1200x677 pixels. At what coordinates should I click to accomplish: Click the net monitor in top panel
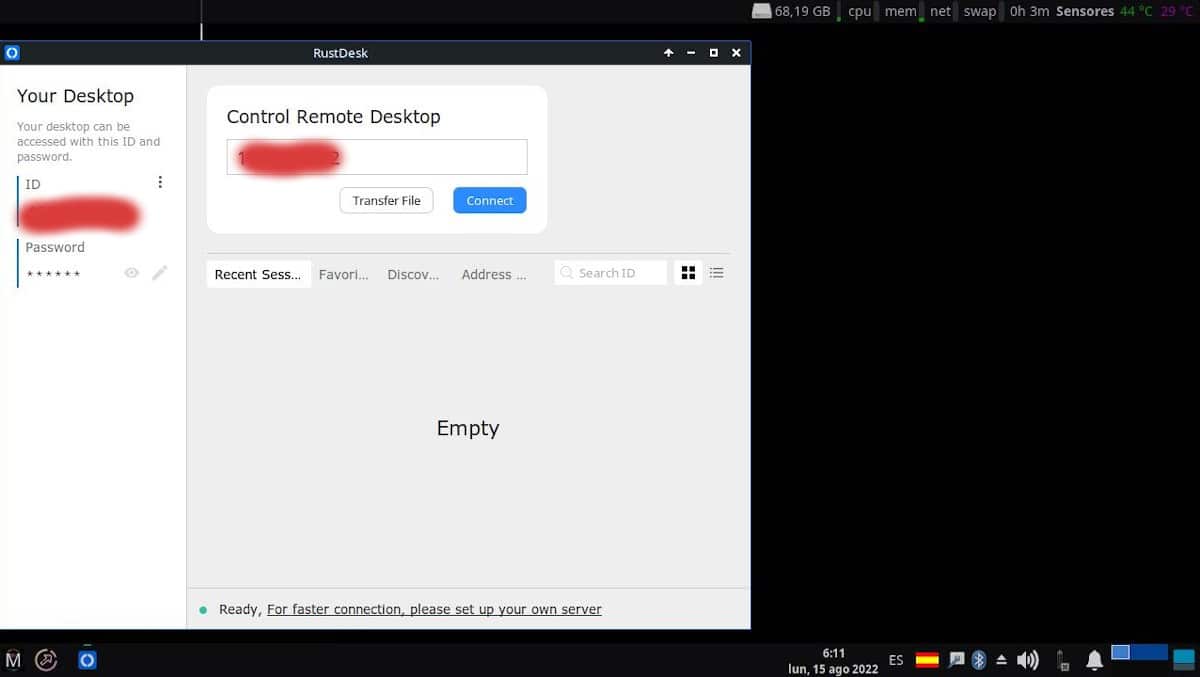pyautogui.click(x=940, y=11)
